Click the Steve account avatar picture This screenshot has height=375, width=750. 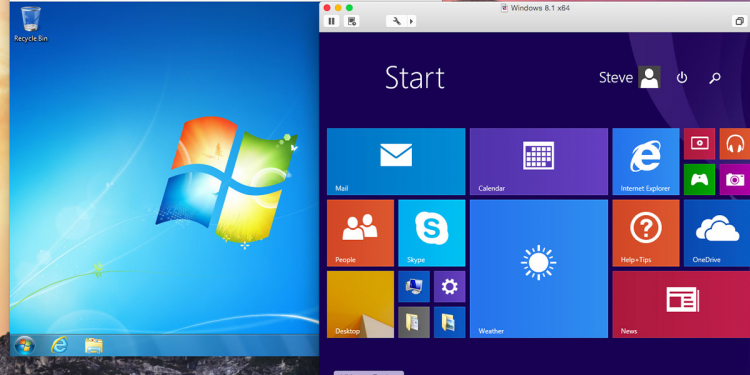tap(650, 77)
